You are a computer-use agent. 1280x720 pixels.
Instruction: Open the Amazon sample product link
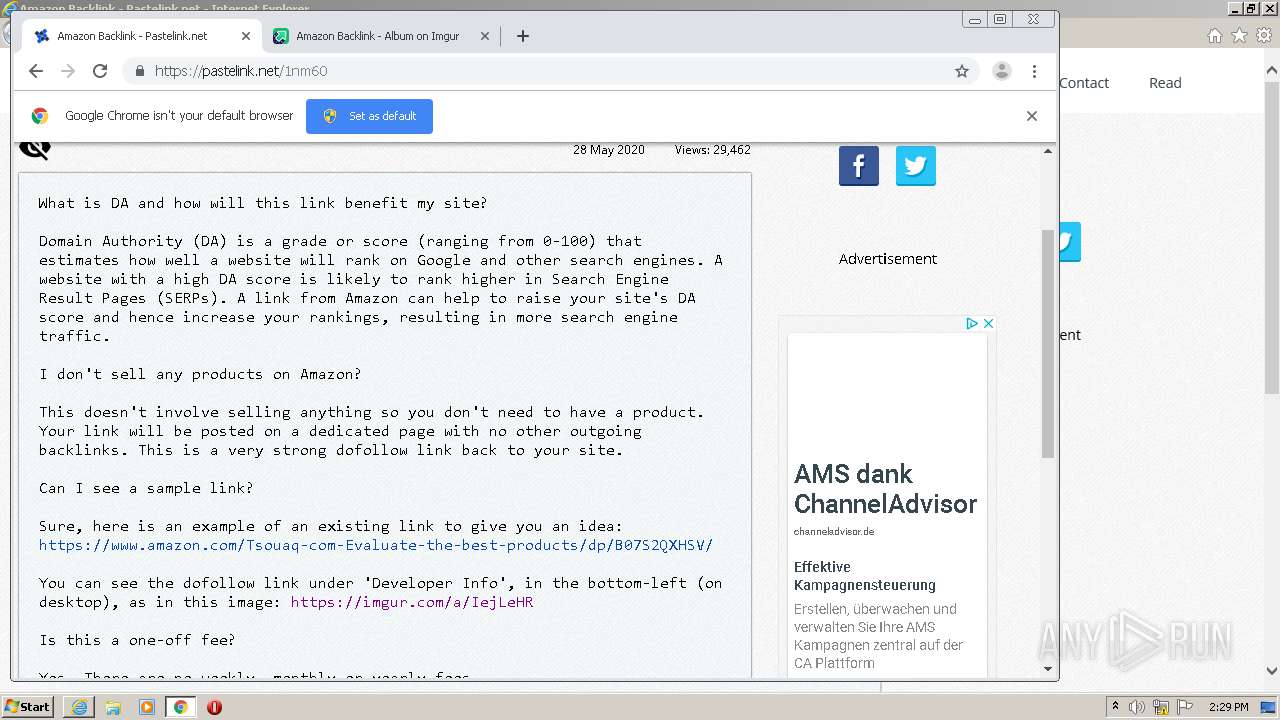click(376, 545)
